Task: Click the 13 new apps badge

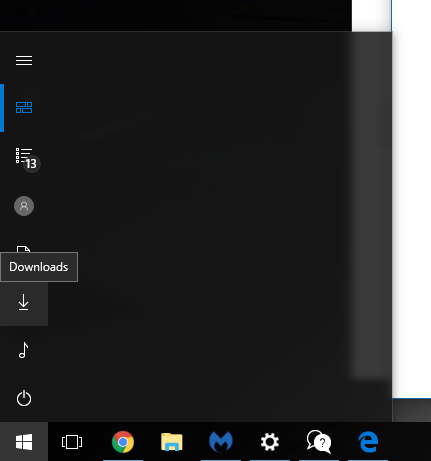Action: point(32,164)
